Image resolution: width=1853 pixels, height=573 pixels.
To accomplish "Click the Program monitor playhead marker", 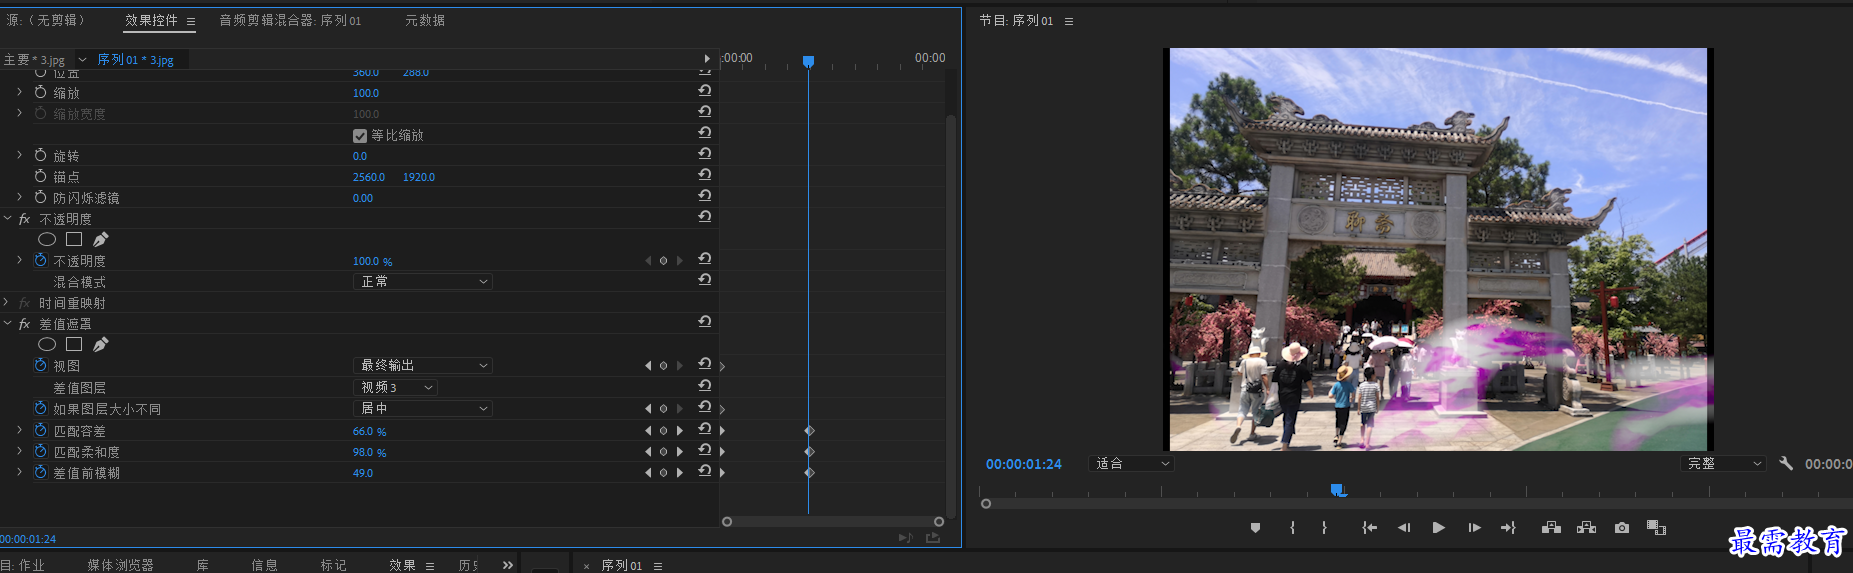I will (1338, 490).
